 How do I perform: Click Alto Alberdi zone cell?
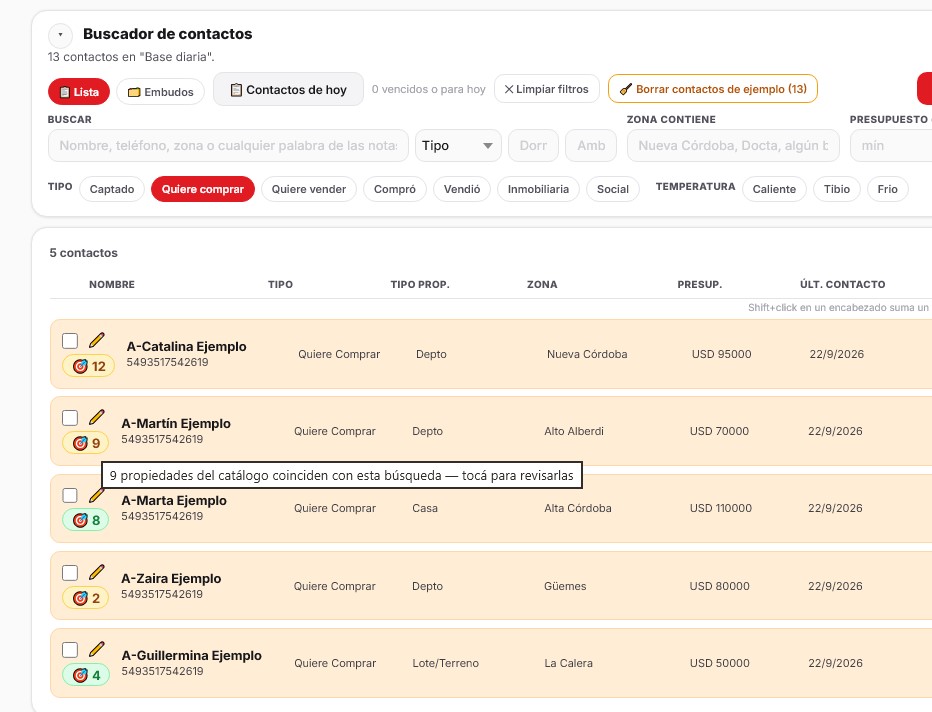pyautogui.click(x=574, y=431)
